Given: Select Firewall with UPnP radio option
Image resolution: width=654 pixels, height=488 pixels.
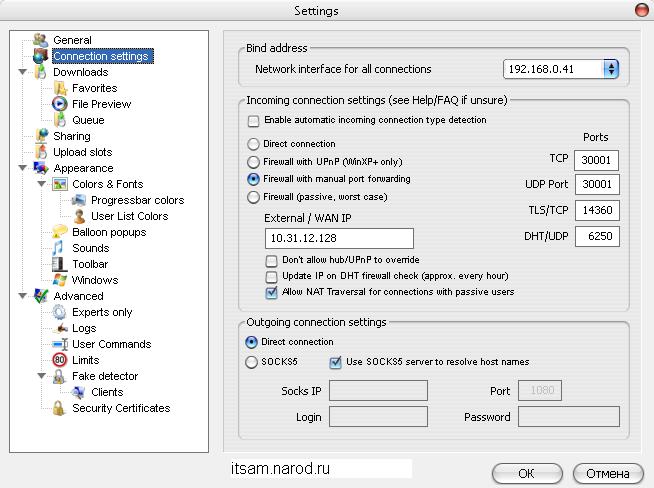Looking at the screenshot, I should click(x=254, y=161).
